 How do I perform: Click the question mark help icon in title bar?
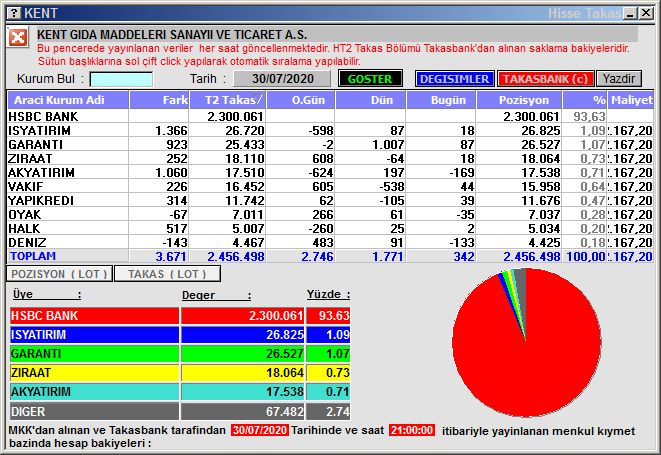[14, 13]
